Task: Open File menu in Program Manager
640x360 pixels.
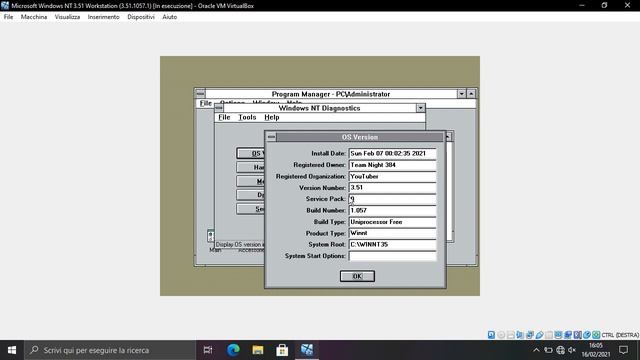Action: tap(205, 103)
